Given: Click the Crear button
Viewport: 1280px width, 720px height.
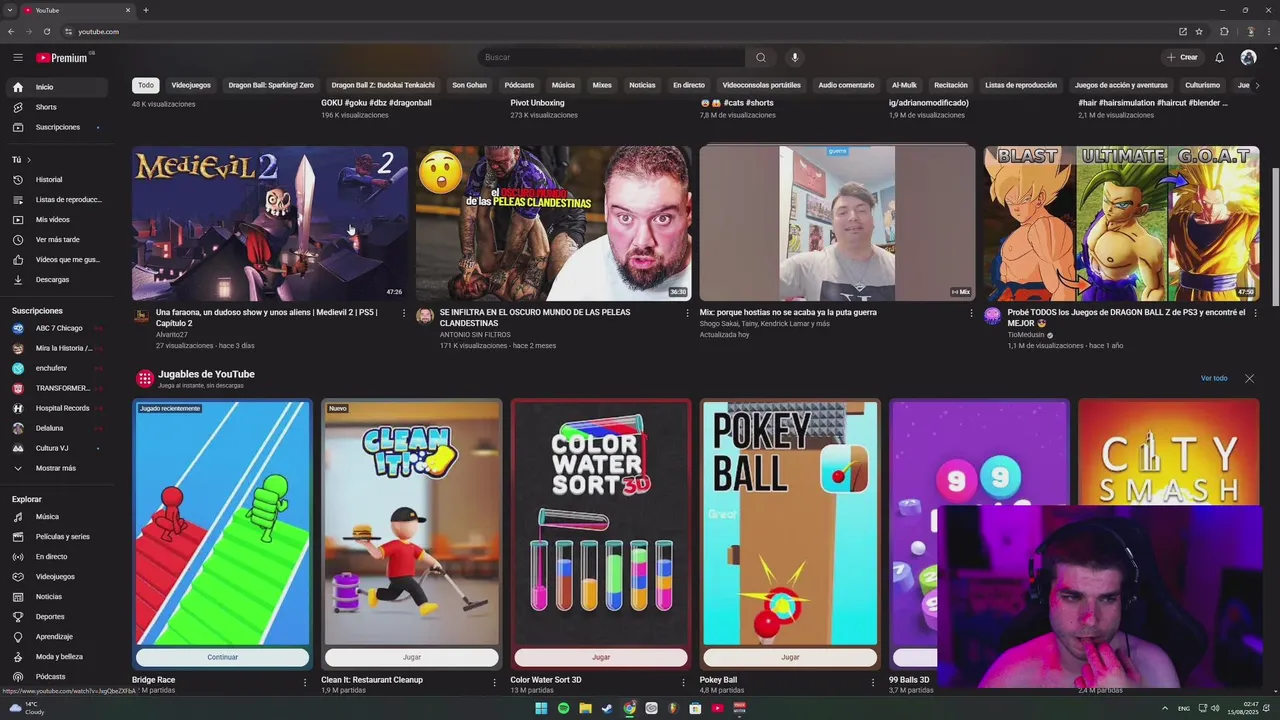Looking at the screenshot, I should click(1182, 57).
